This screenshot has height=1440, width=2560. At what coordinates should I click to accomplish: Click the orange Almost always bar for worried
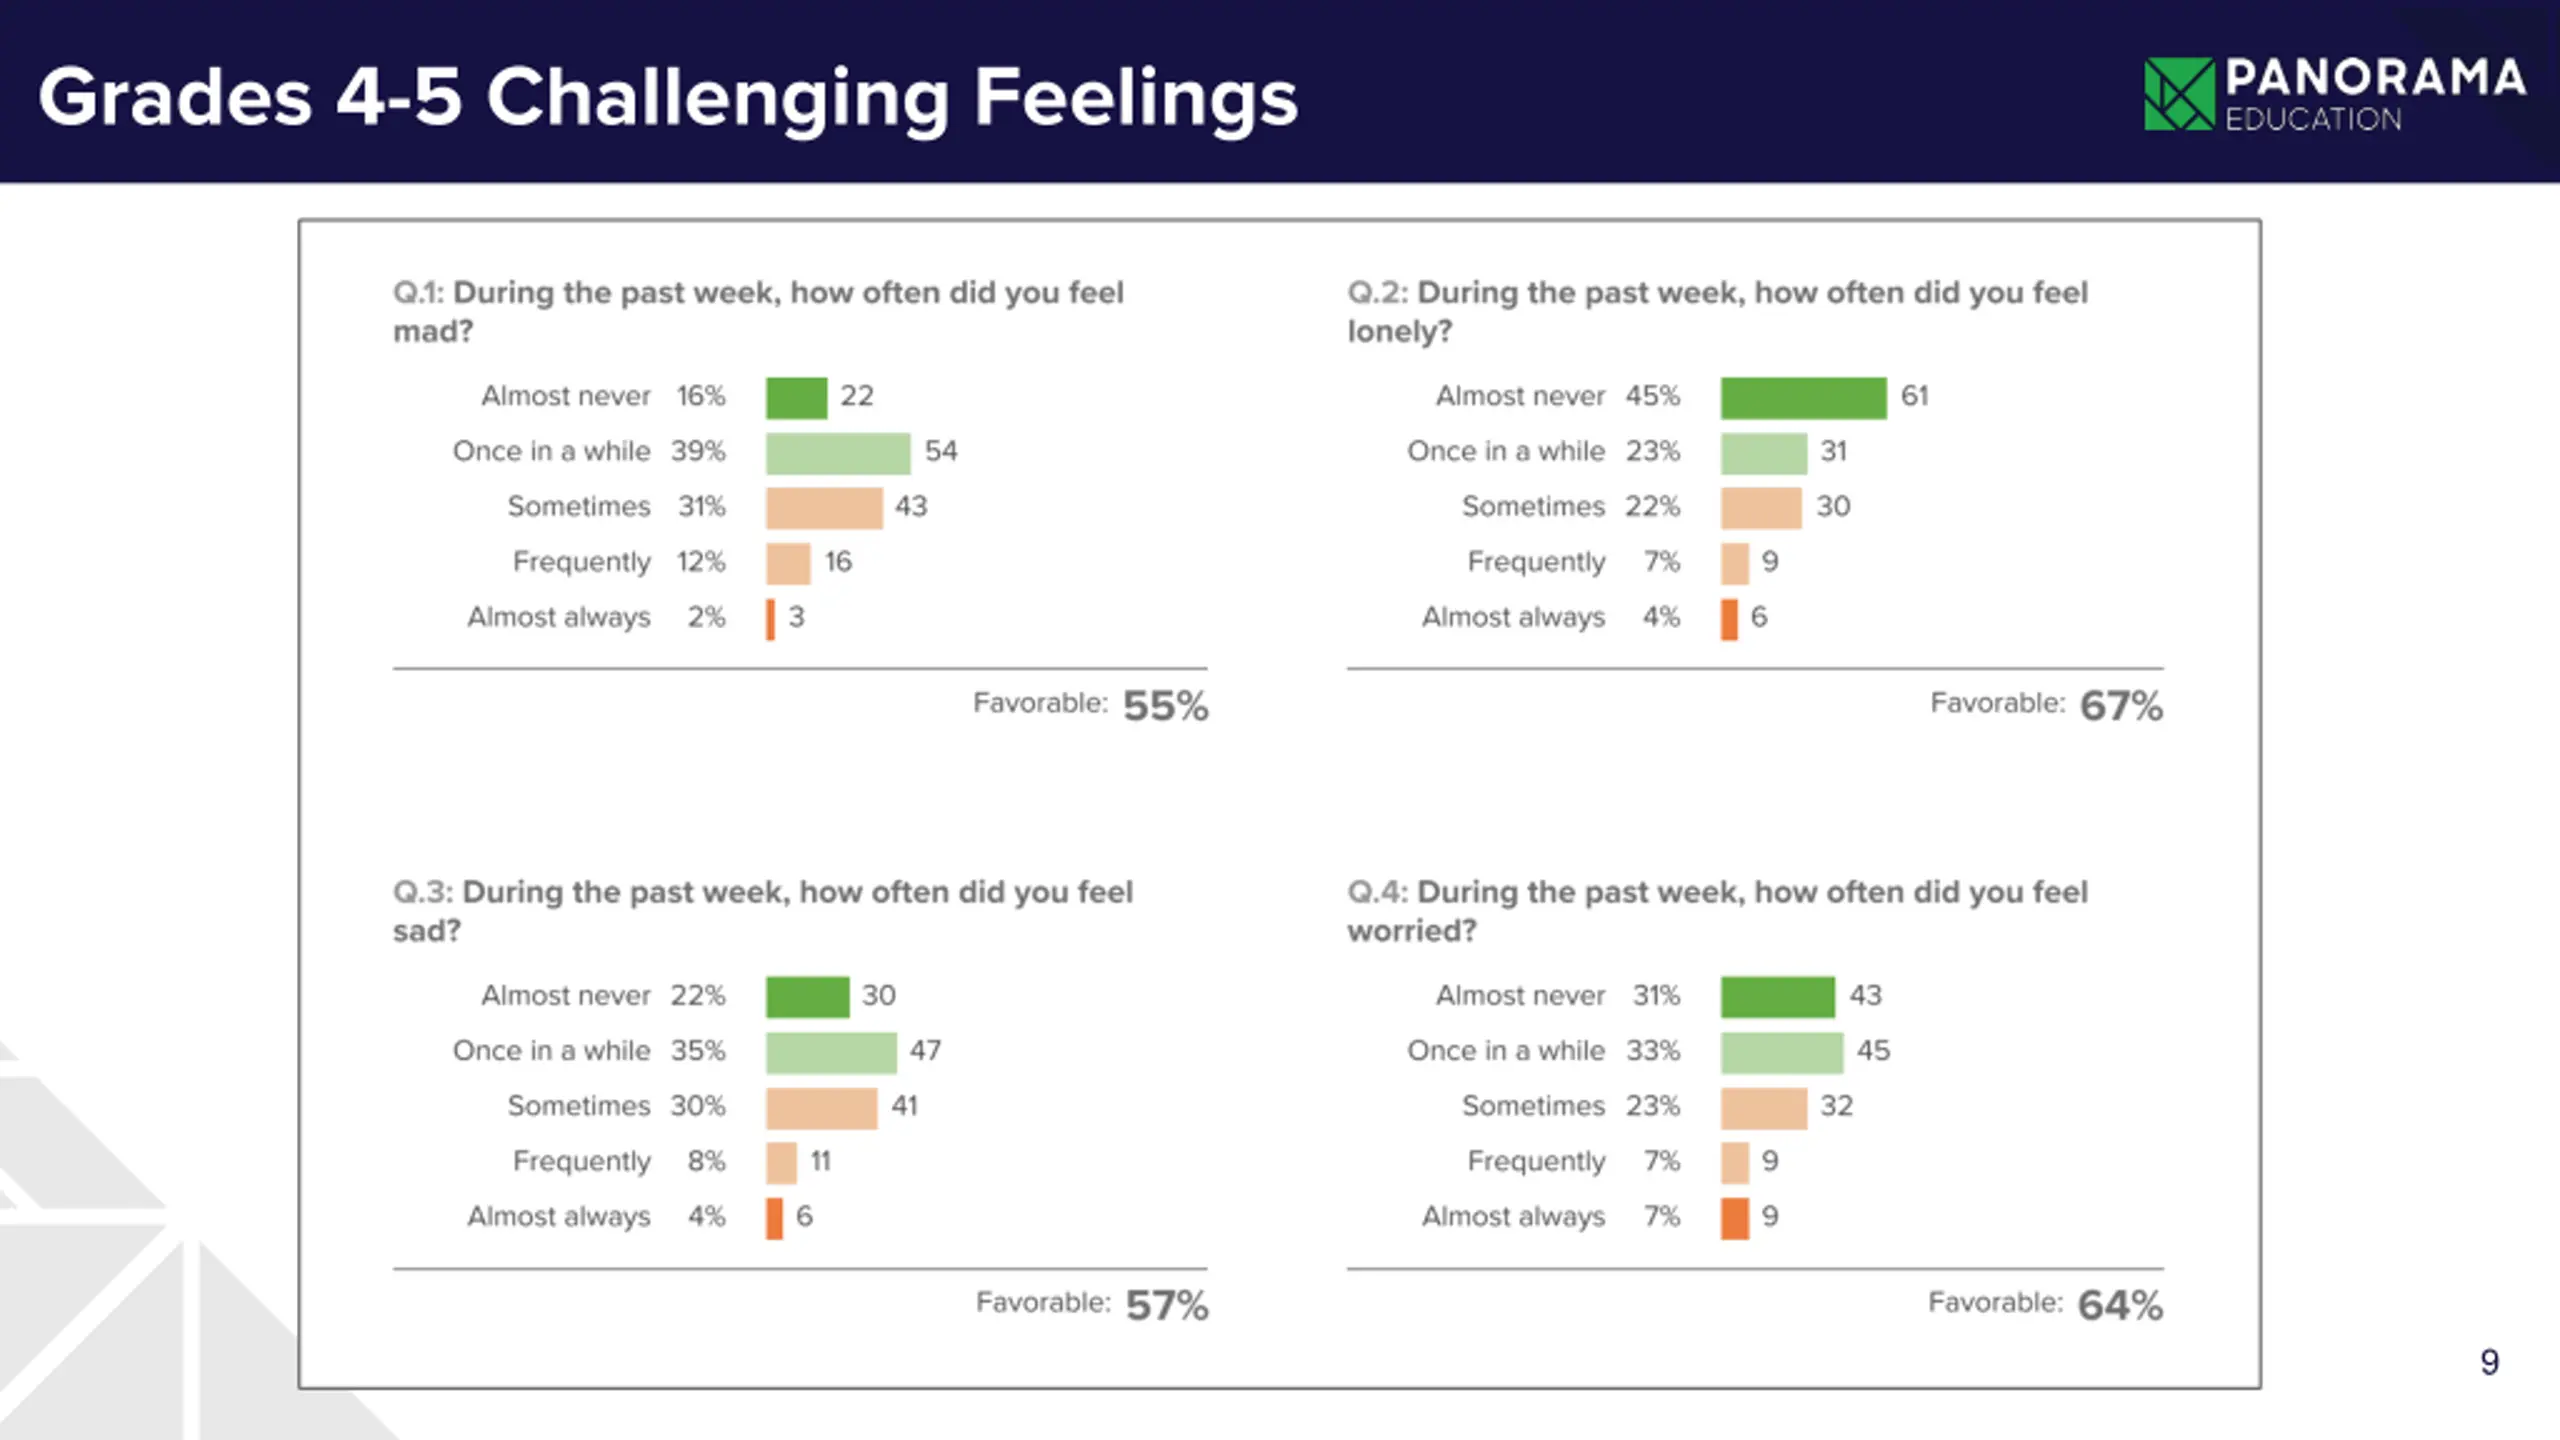click(x=1734, y=1217)
